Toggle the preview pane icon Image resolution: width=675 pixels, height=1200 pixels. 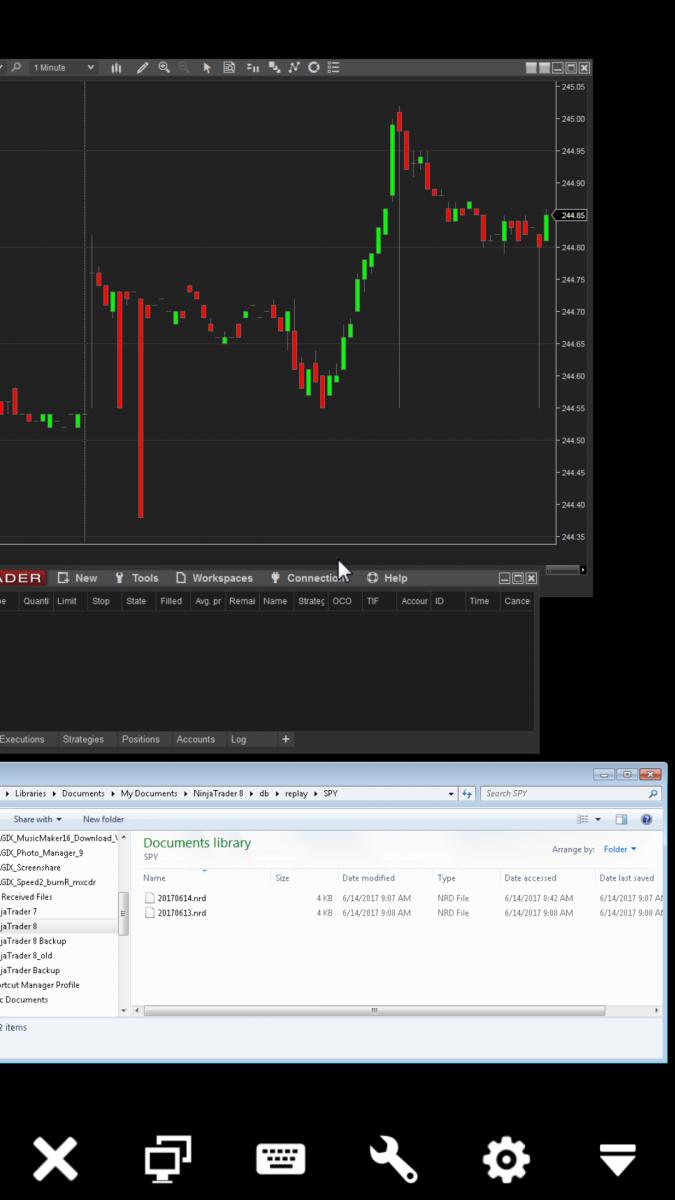[621, 820]
